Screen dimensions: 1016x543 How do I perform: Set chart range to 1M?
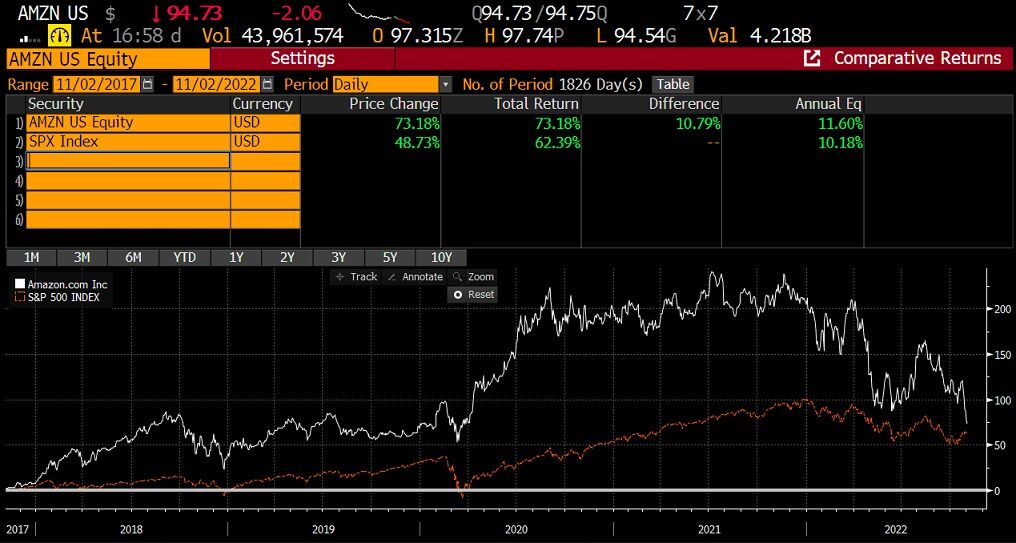click(x=31, y=257)
